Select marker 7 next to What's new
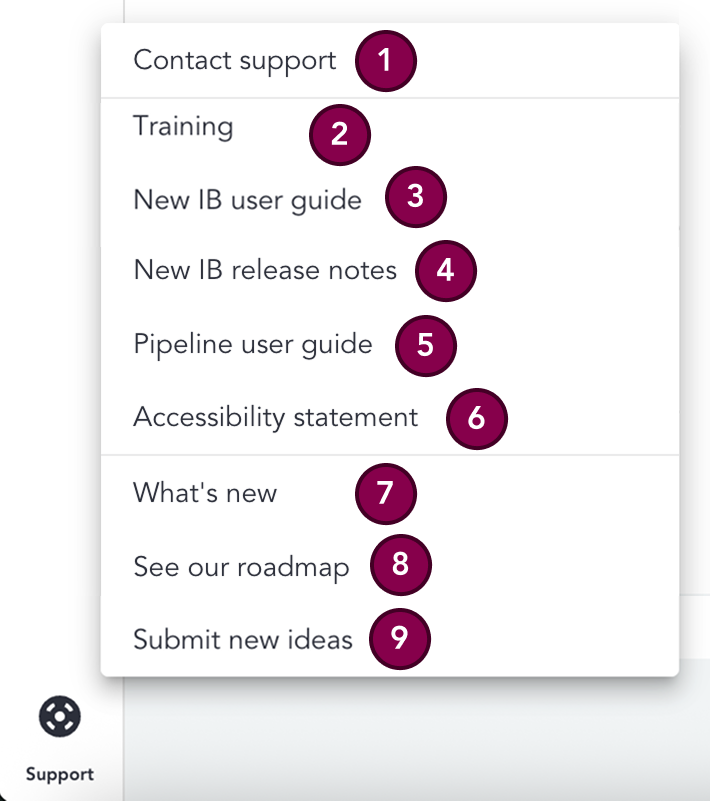This screenshot has width=710, height=801. [386, 493]
